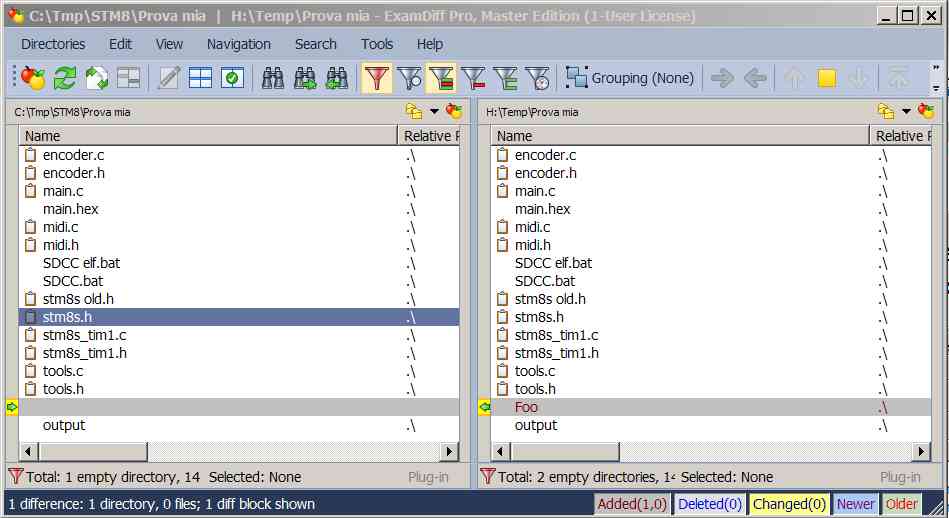
Task: Click the filter funnel icon in left status bar
Action: coord(16,477)
